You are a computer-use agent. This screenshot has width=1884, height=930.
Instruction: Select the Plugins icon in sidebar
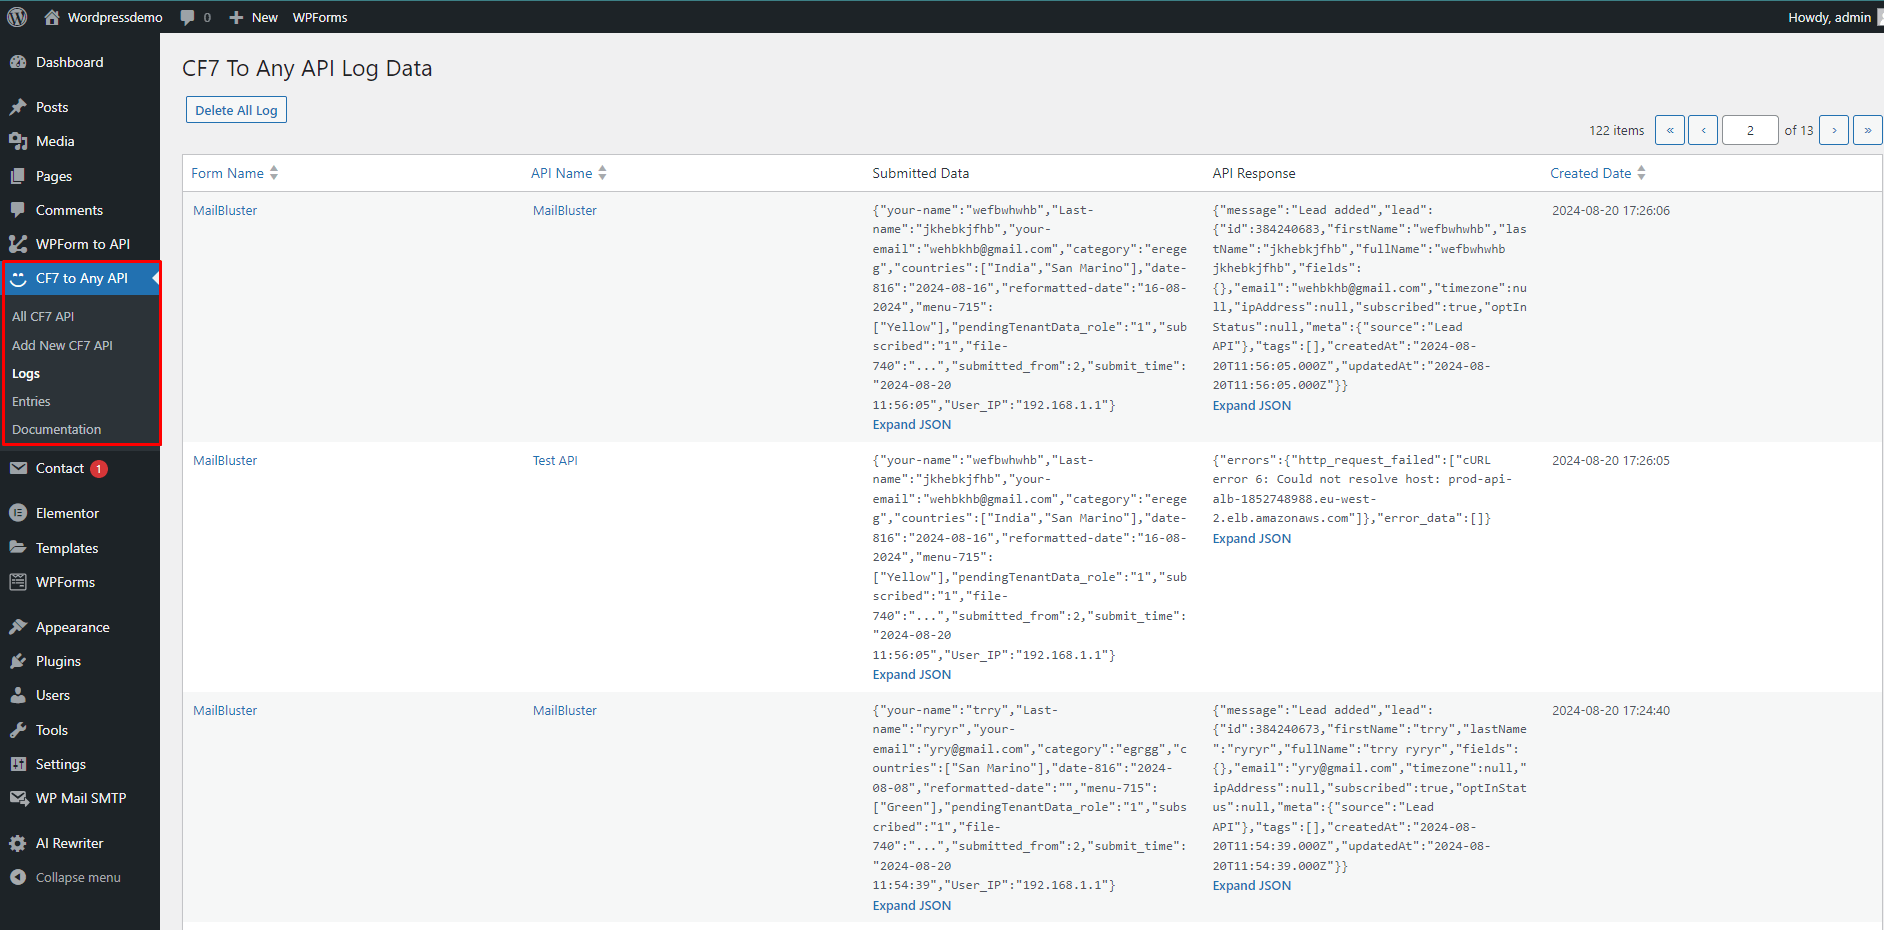[20, 661]
